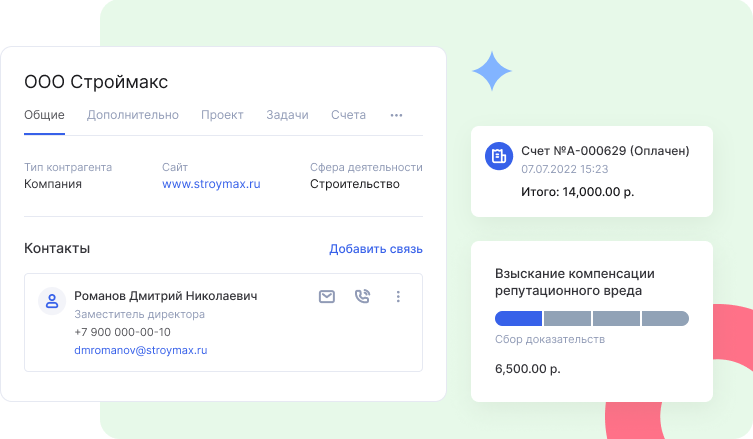Click the Добавить связь link

(376, 249)
